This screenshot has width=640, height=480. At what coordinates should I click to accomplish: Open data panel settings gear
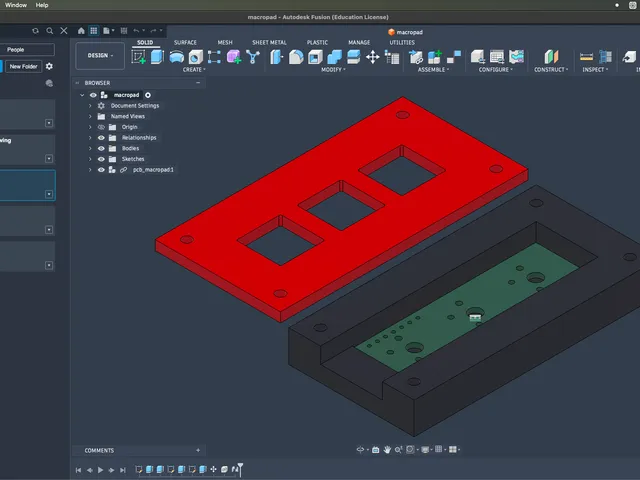point(49,66)
